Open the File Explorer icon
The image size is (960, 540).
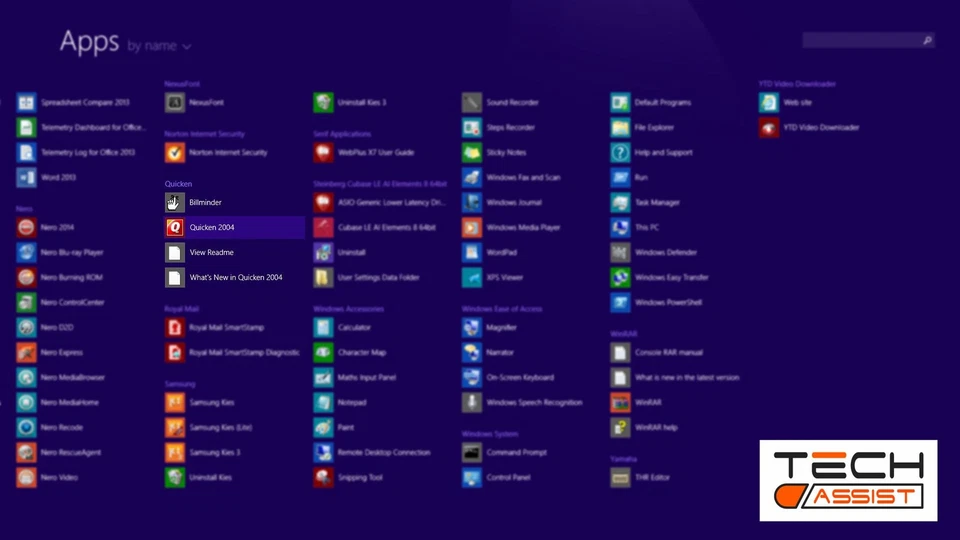[x=620, y=127]
